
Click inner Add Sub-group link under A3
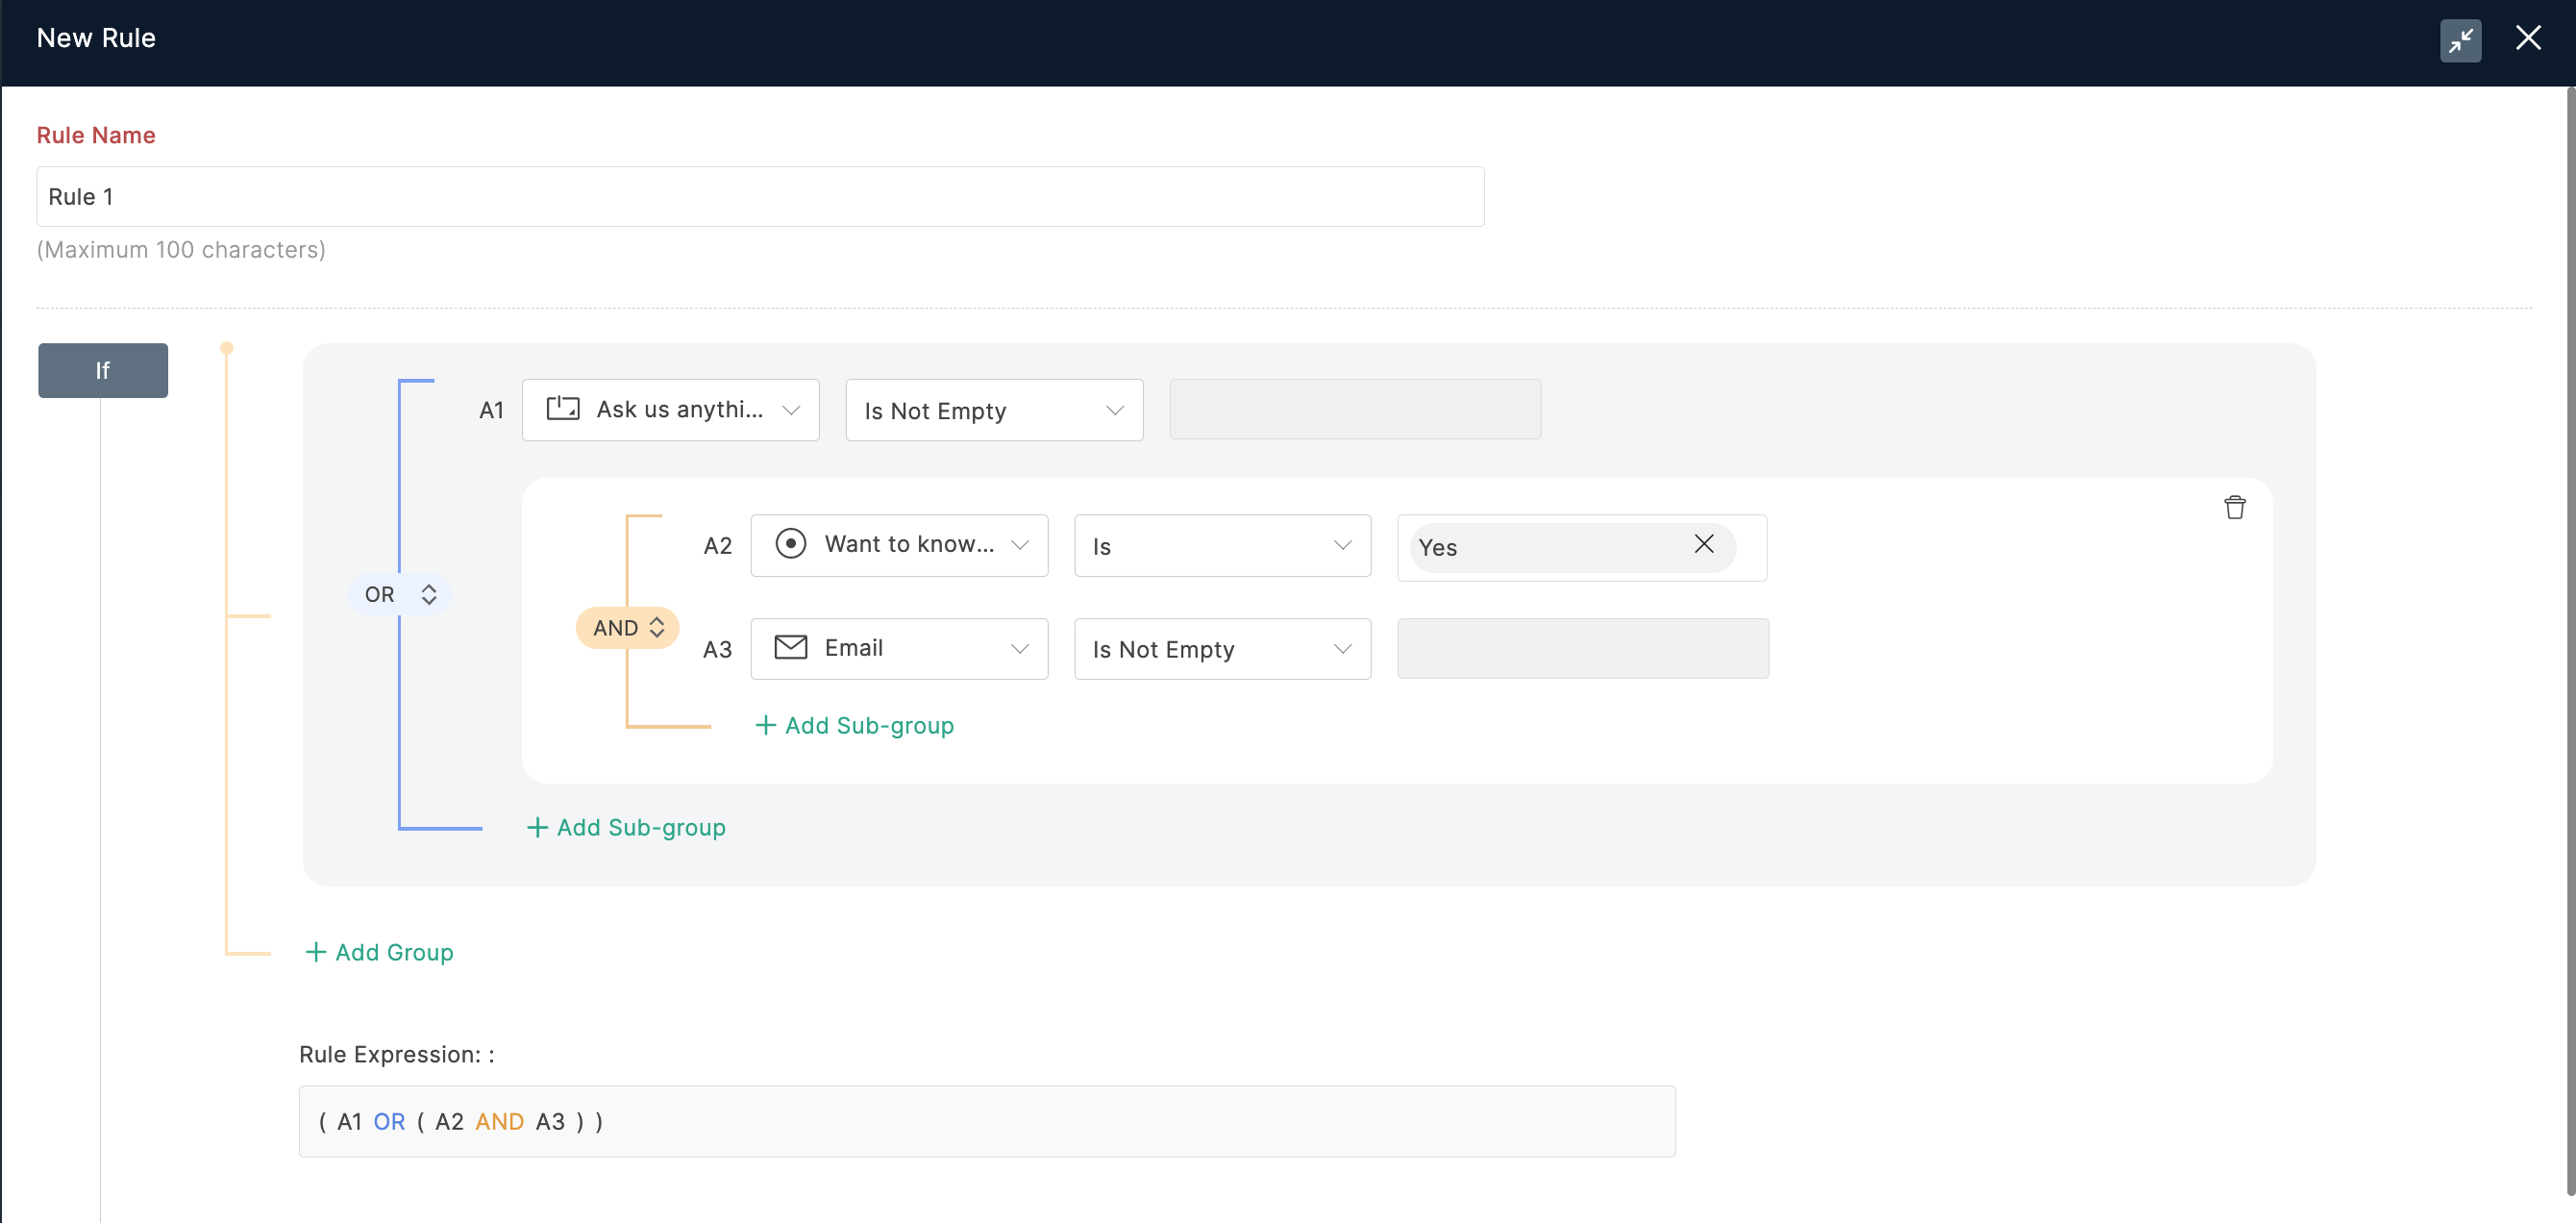click(x=855, y=726)
